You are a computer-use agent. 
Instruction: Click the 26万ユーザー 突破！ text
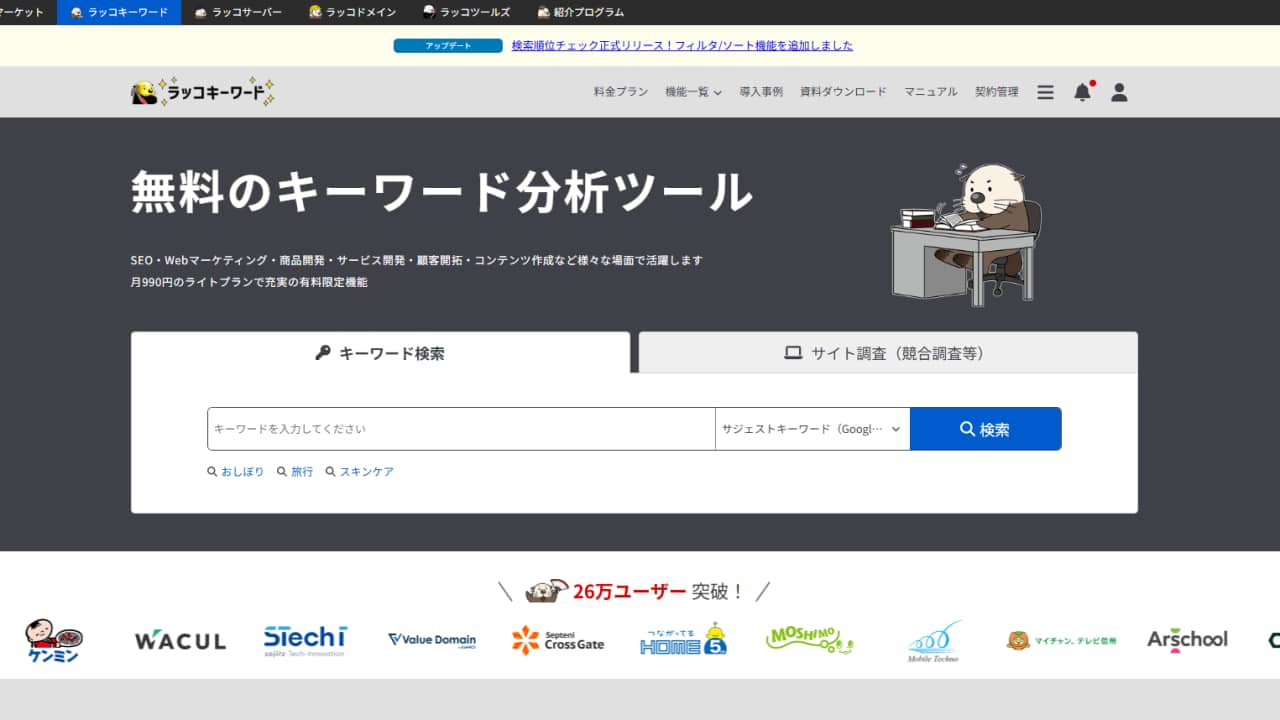(658, 591)
